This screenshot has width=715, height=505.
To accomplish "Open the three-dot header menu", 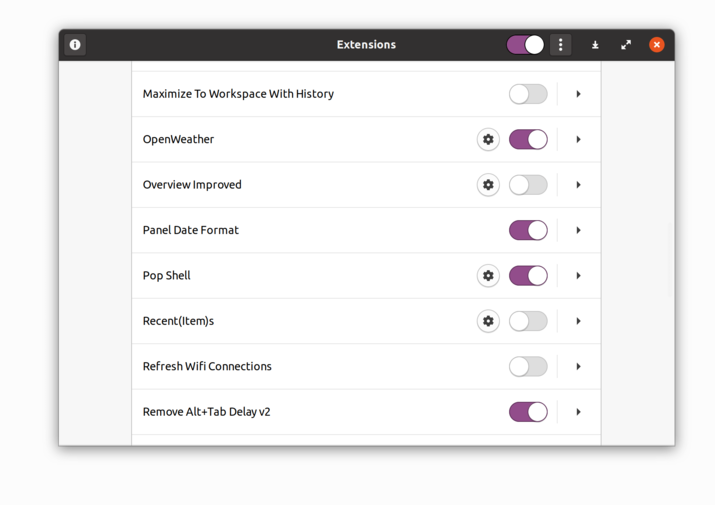I will (561, 45).
